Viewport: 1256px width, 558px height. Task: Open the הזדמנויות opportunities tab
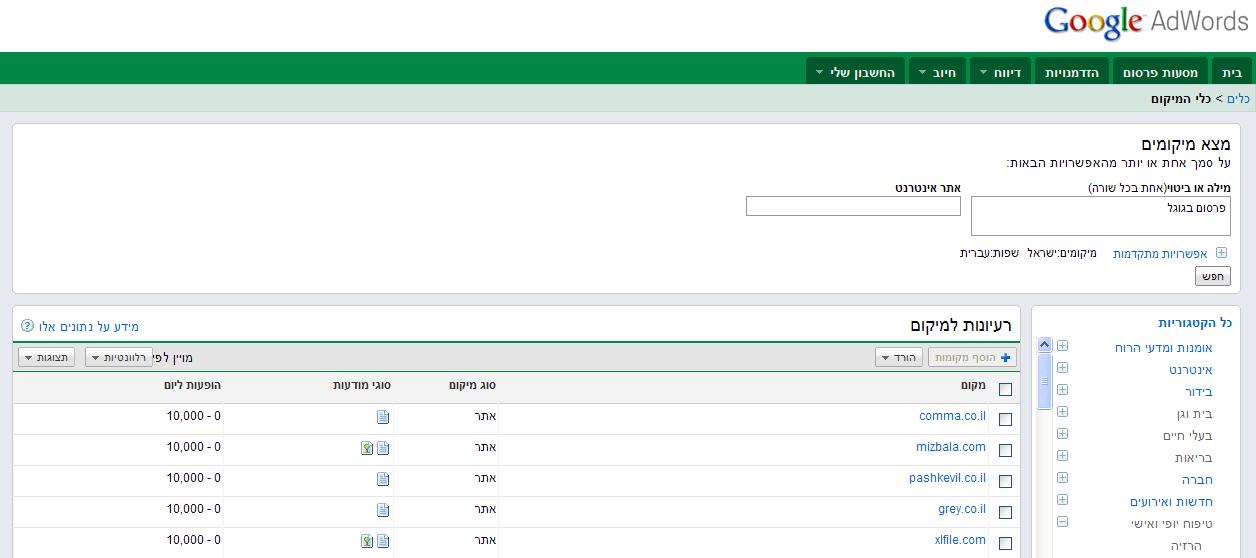coord(1072,72)
